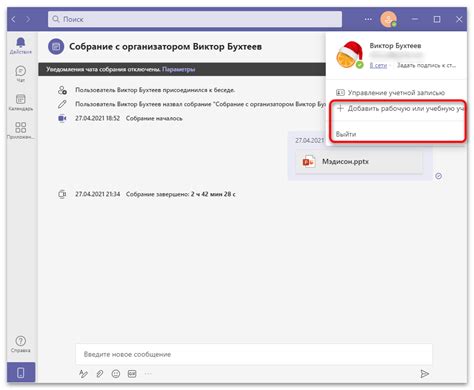Open the Activity bell in sidebar
Image resolution: width=474 pixels, height=390 pixels.
21,45
